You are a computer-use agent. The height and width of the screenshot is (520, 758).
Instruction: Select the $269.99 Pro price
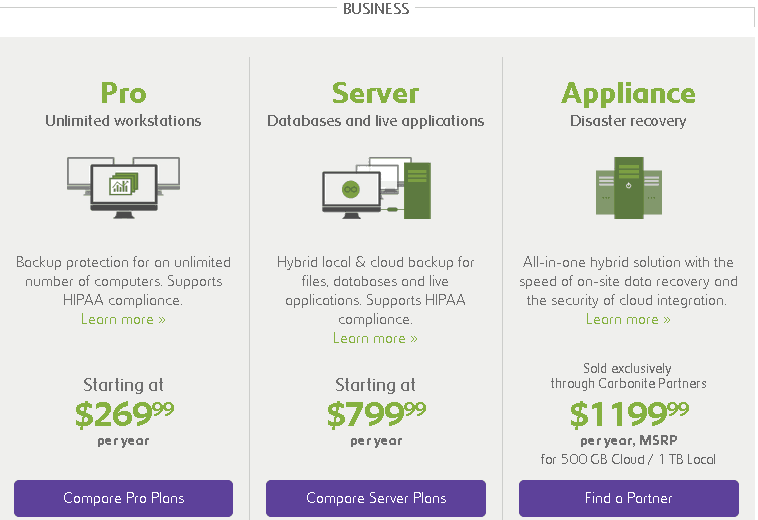tap(124, 414)
